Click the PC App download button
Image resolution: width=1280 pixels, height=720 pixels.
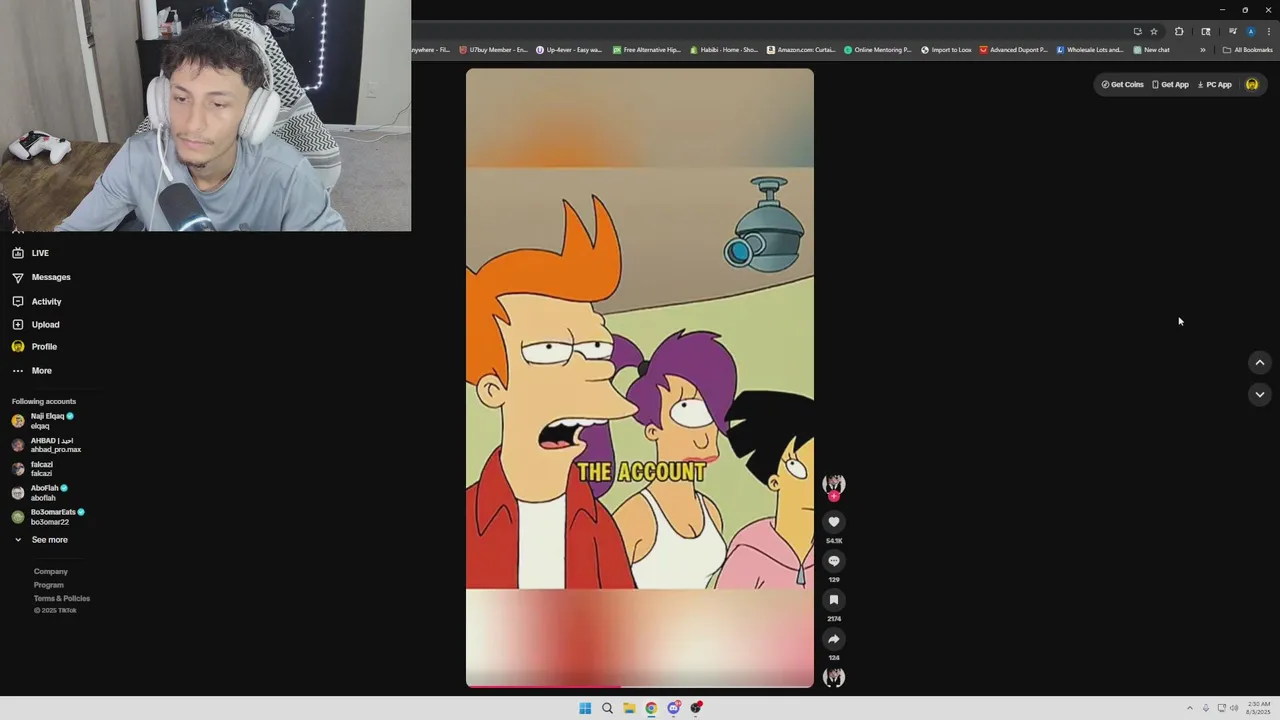click(x=1215, y=85)
